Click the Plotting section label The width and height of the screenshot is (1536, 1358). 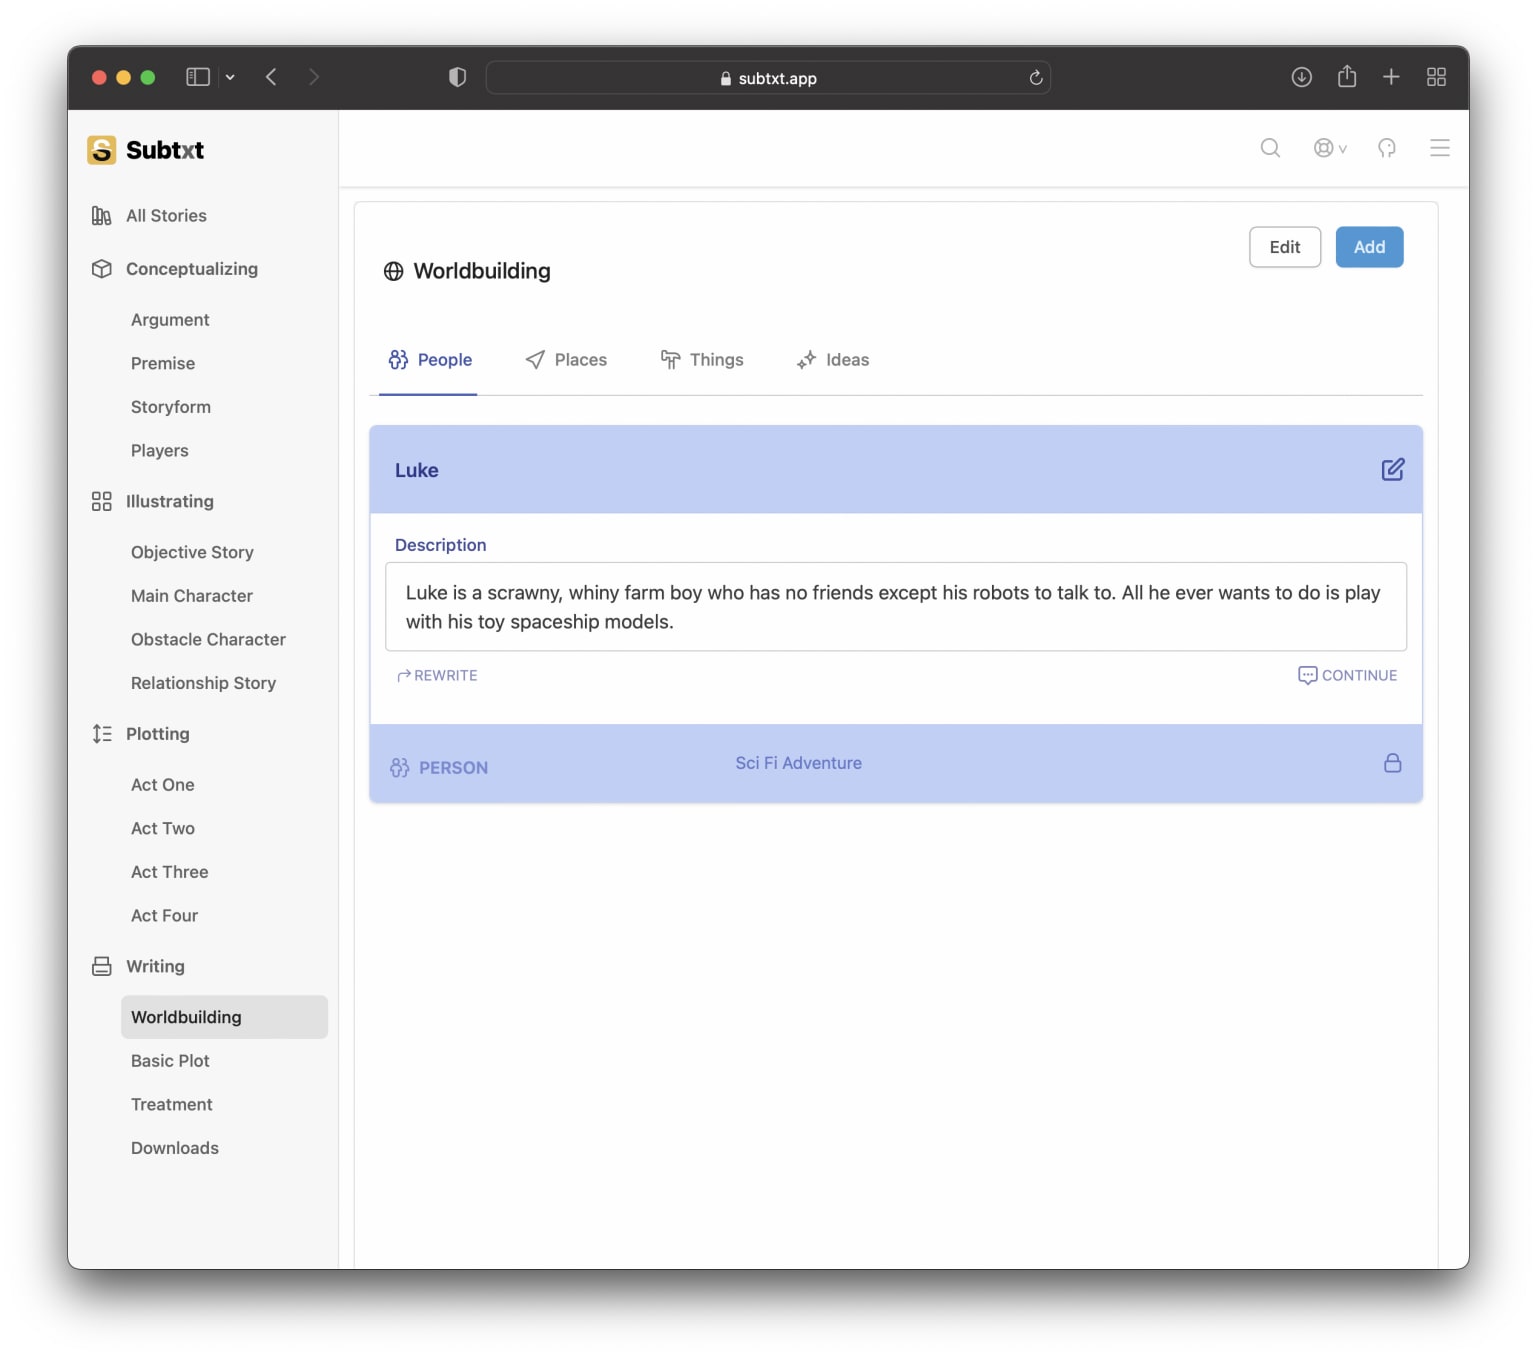158,734
